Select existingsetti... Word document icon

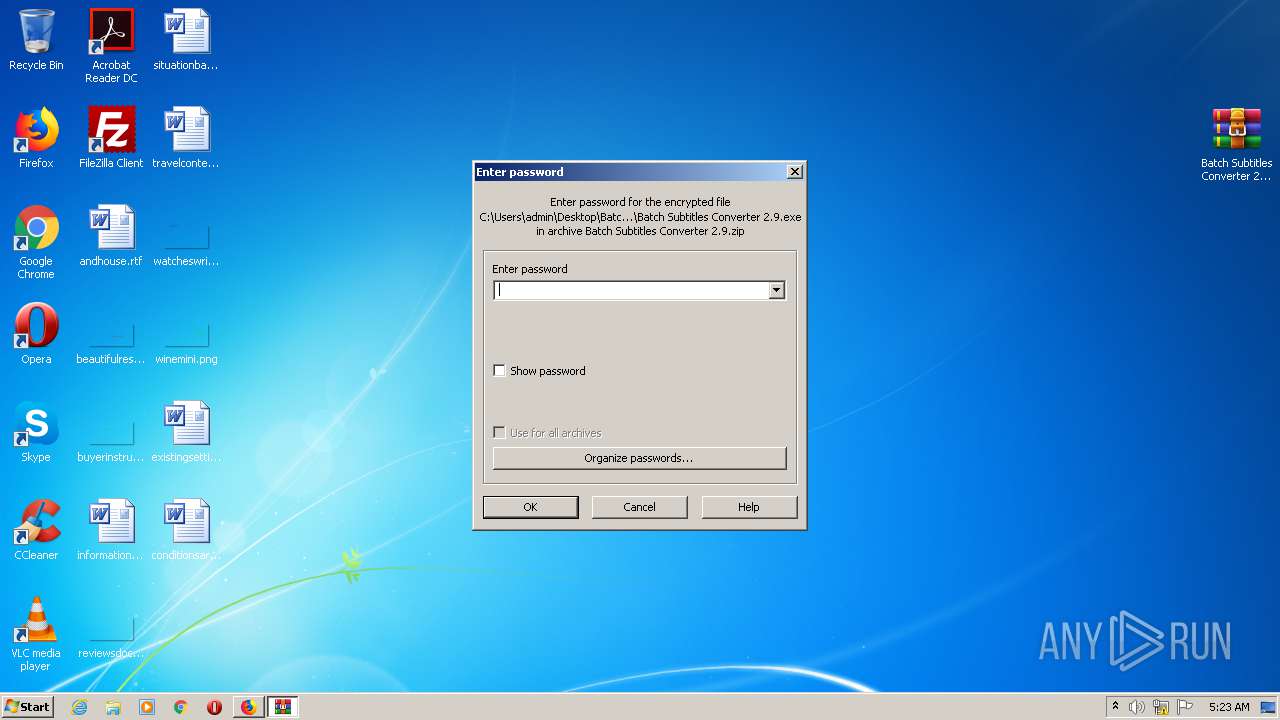pos(186,432)
